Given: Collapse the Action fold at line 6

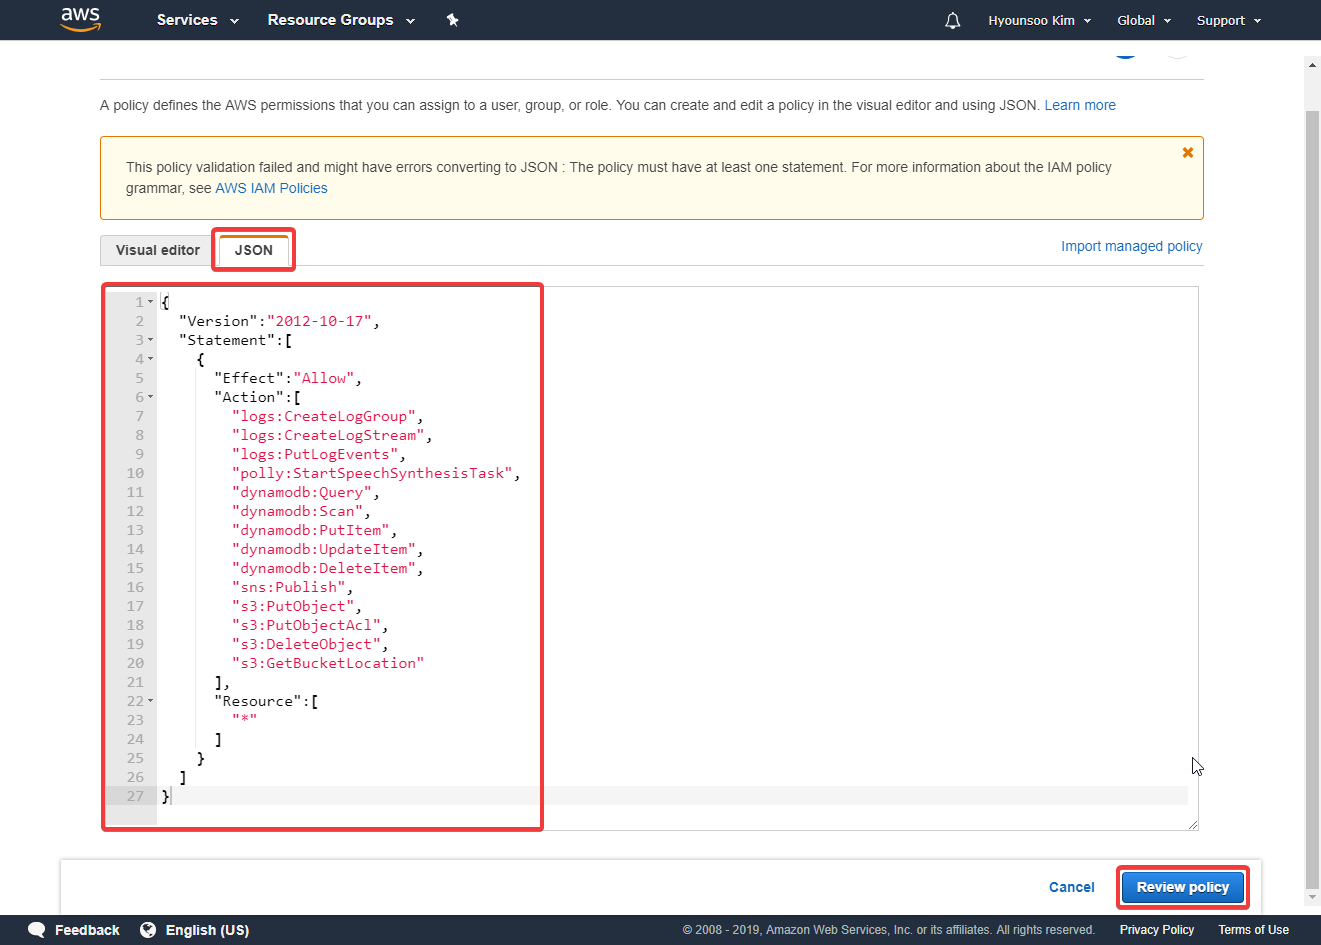Looking at the screenshot, I should [151, 397].
